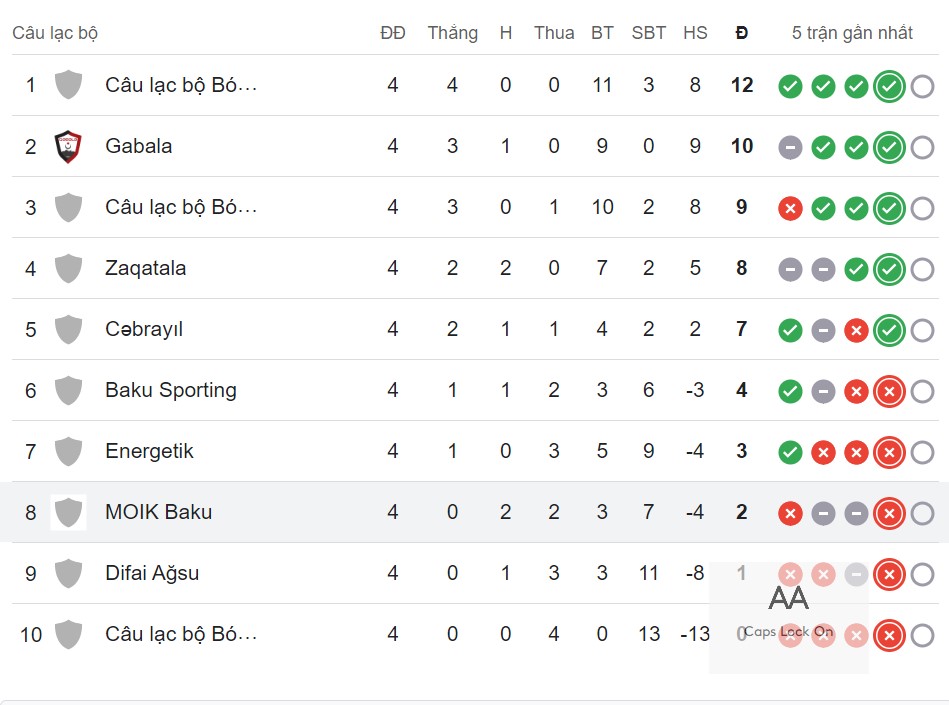949x705 pixels.
Task: Click Energetik's green win result icon
Action: (790, 452)
